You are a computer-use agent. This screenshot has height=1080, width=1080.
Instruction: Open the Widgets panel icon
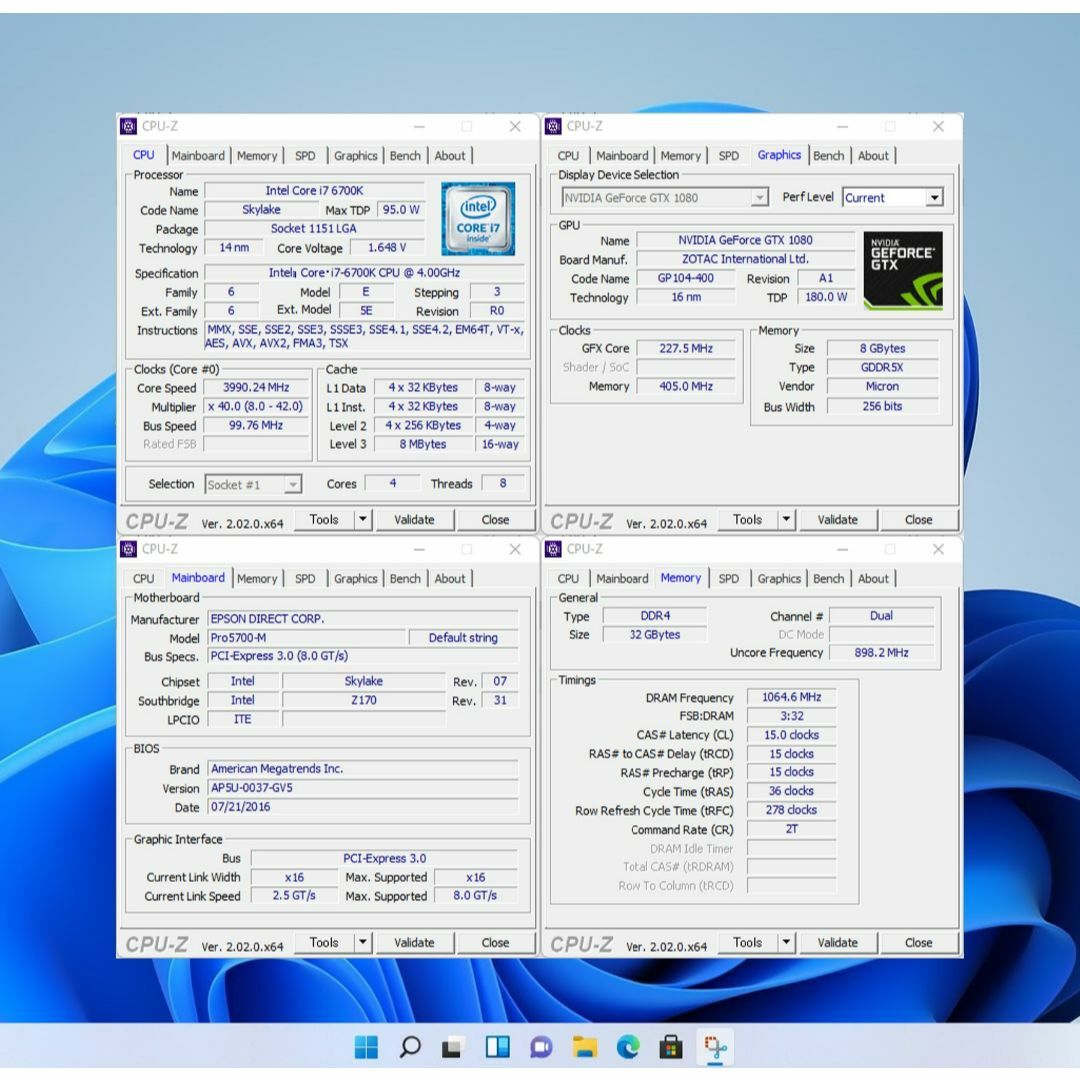(497, 1047)
